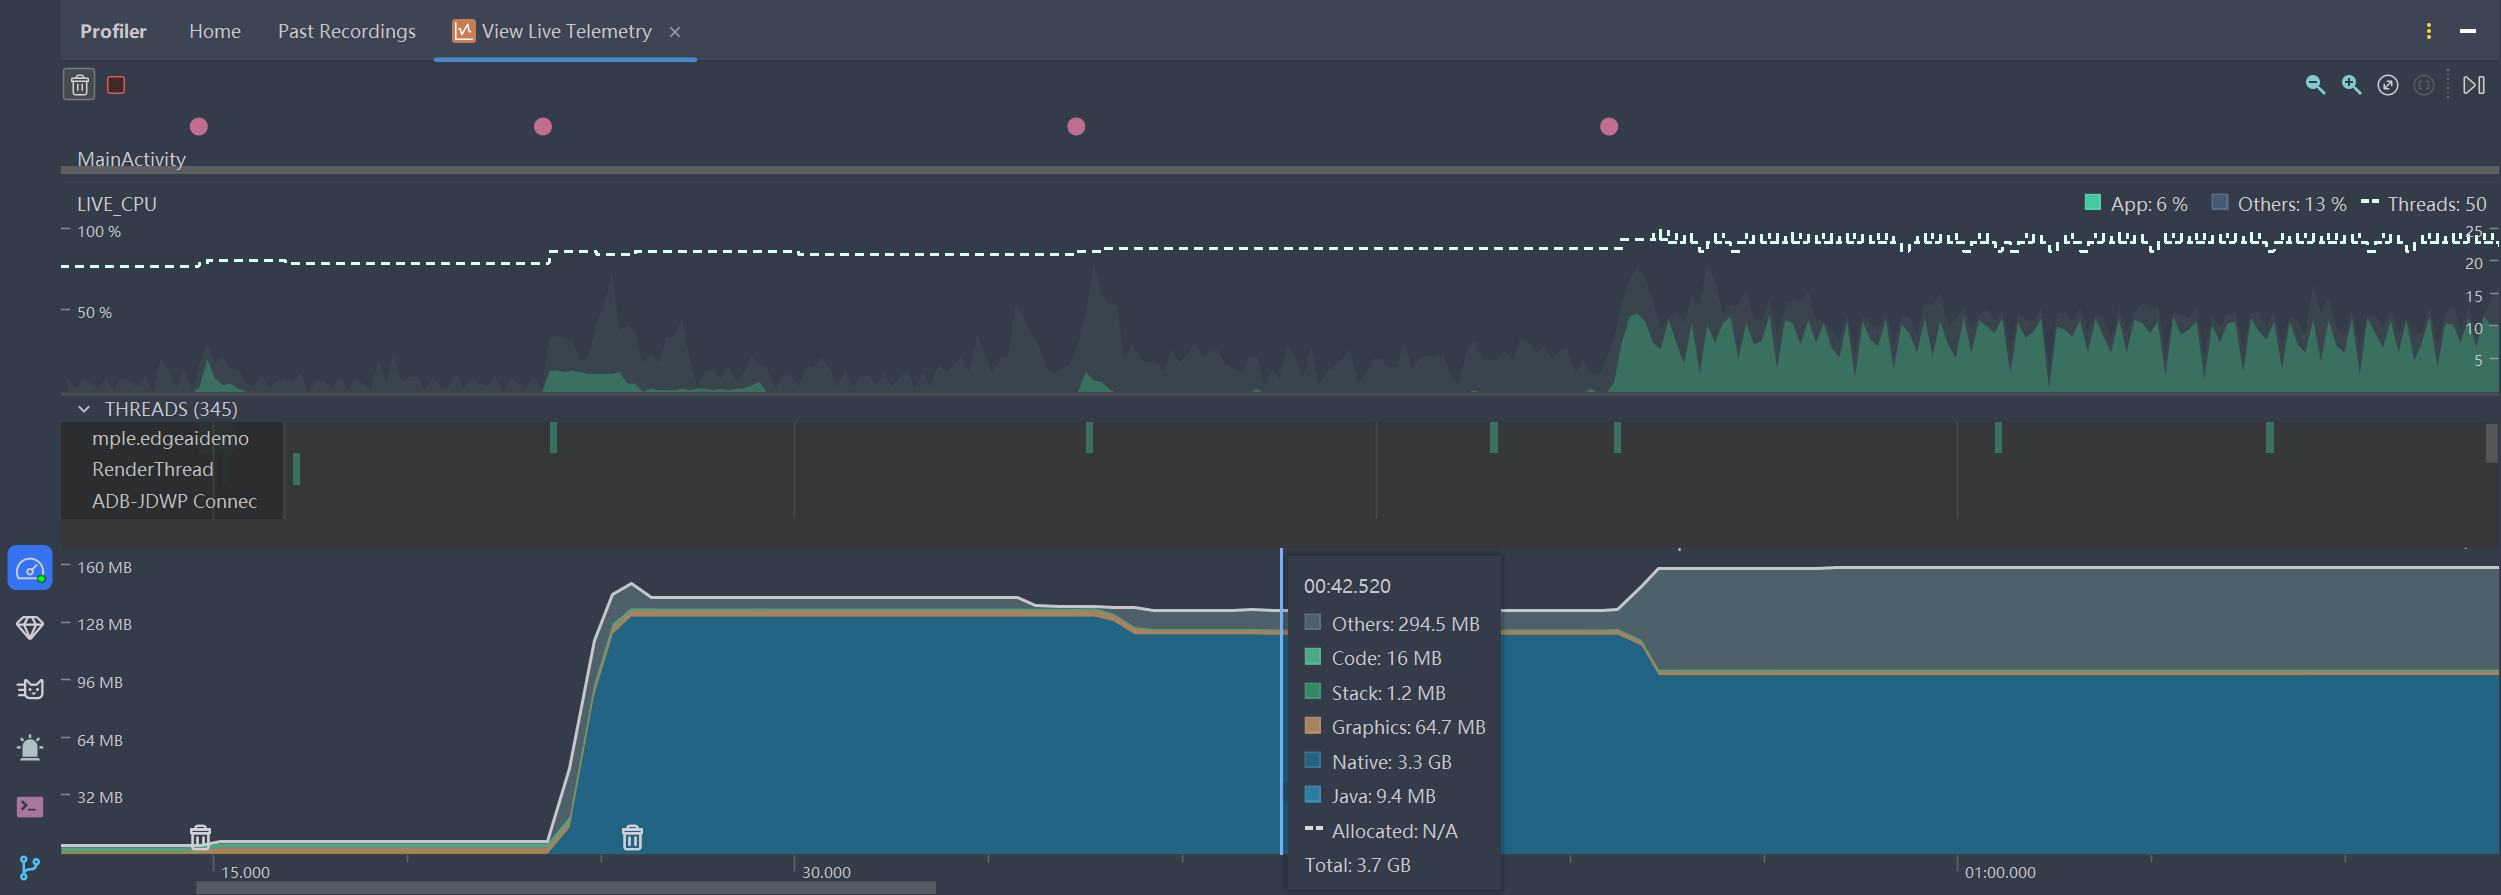Click the horizontal timeline scrollbar thumb

565,887
